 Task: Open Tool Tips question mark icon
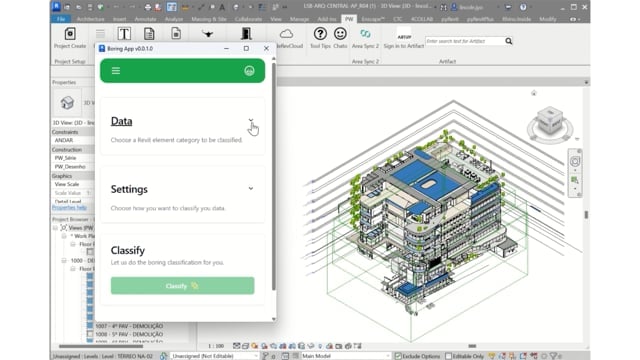(x=320, y=33)
